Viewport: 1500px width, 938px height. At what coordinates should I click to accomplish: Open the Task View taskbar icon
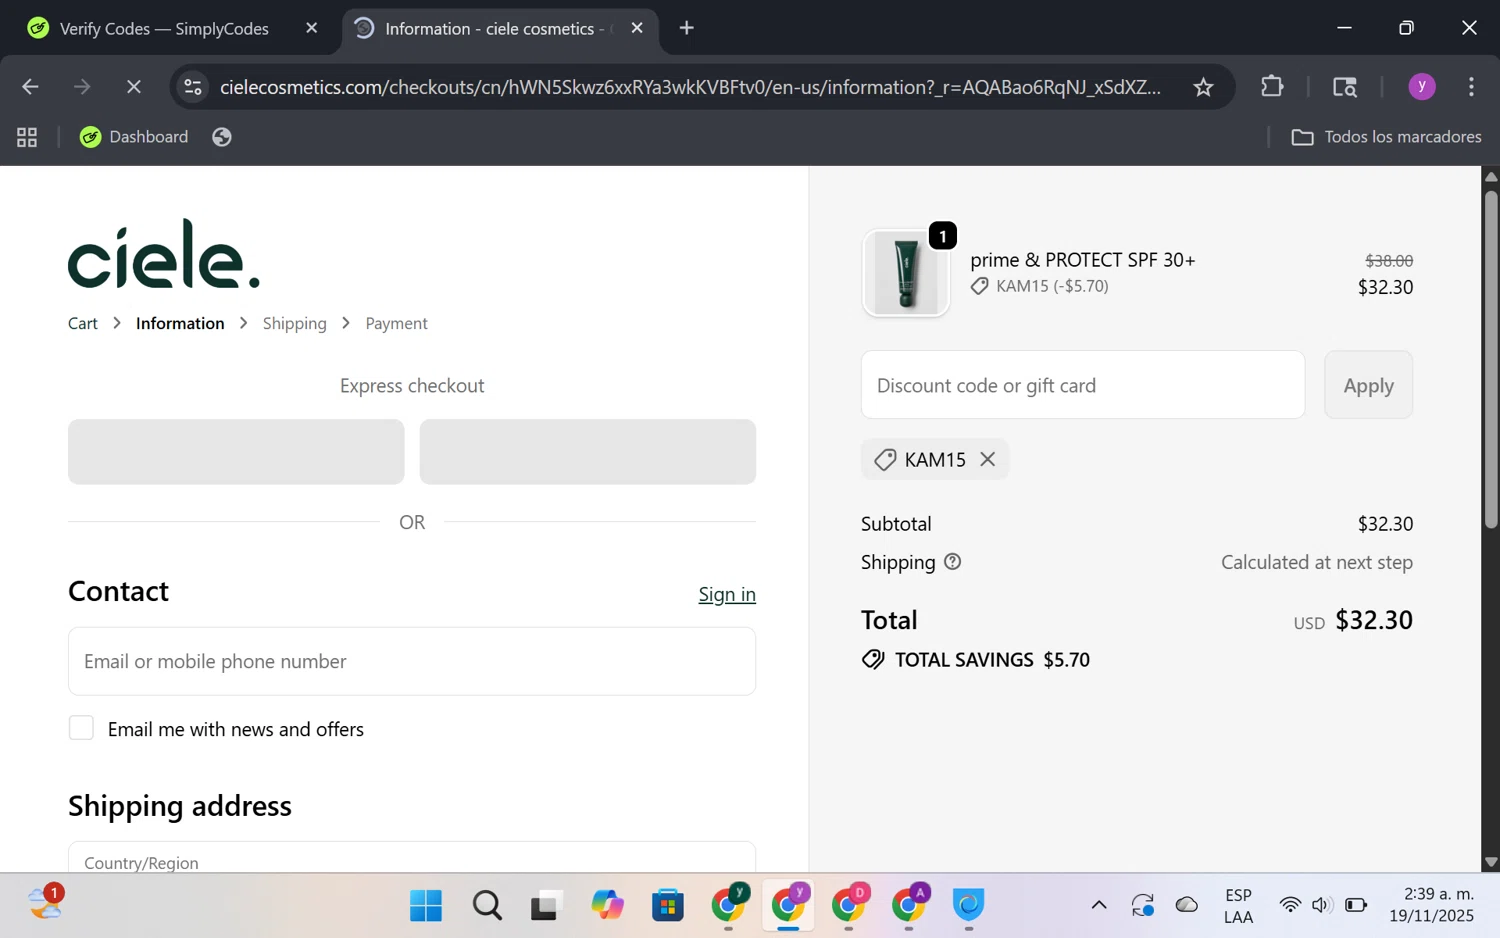[x=545, y=906]
